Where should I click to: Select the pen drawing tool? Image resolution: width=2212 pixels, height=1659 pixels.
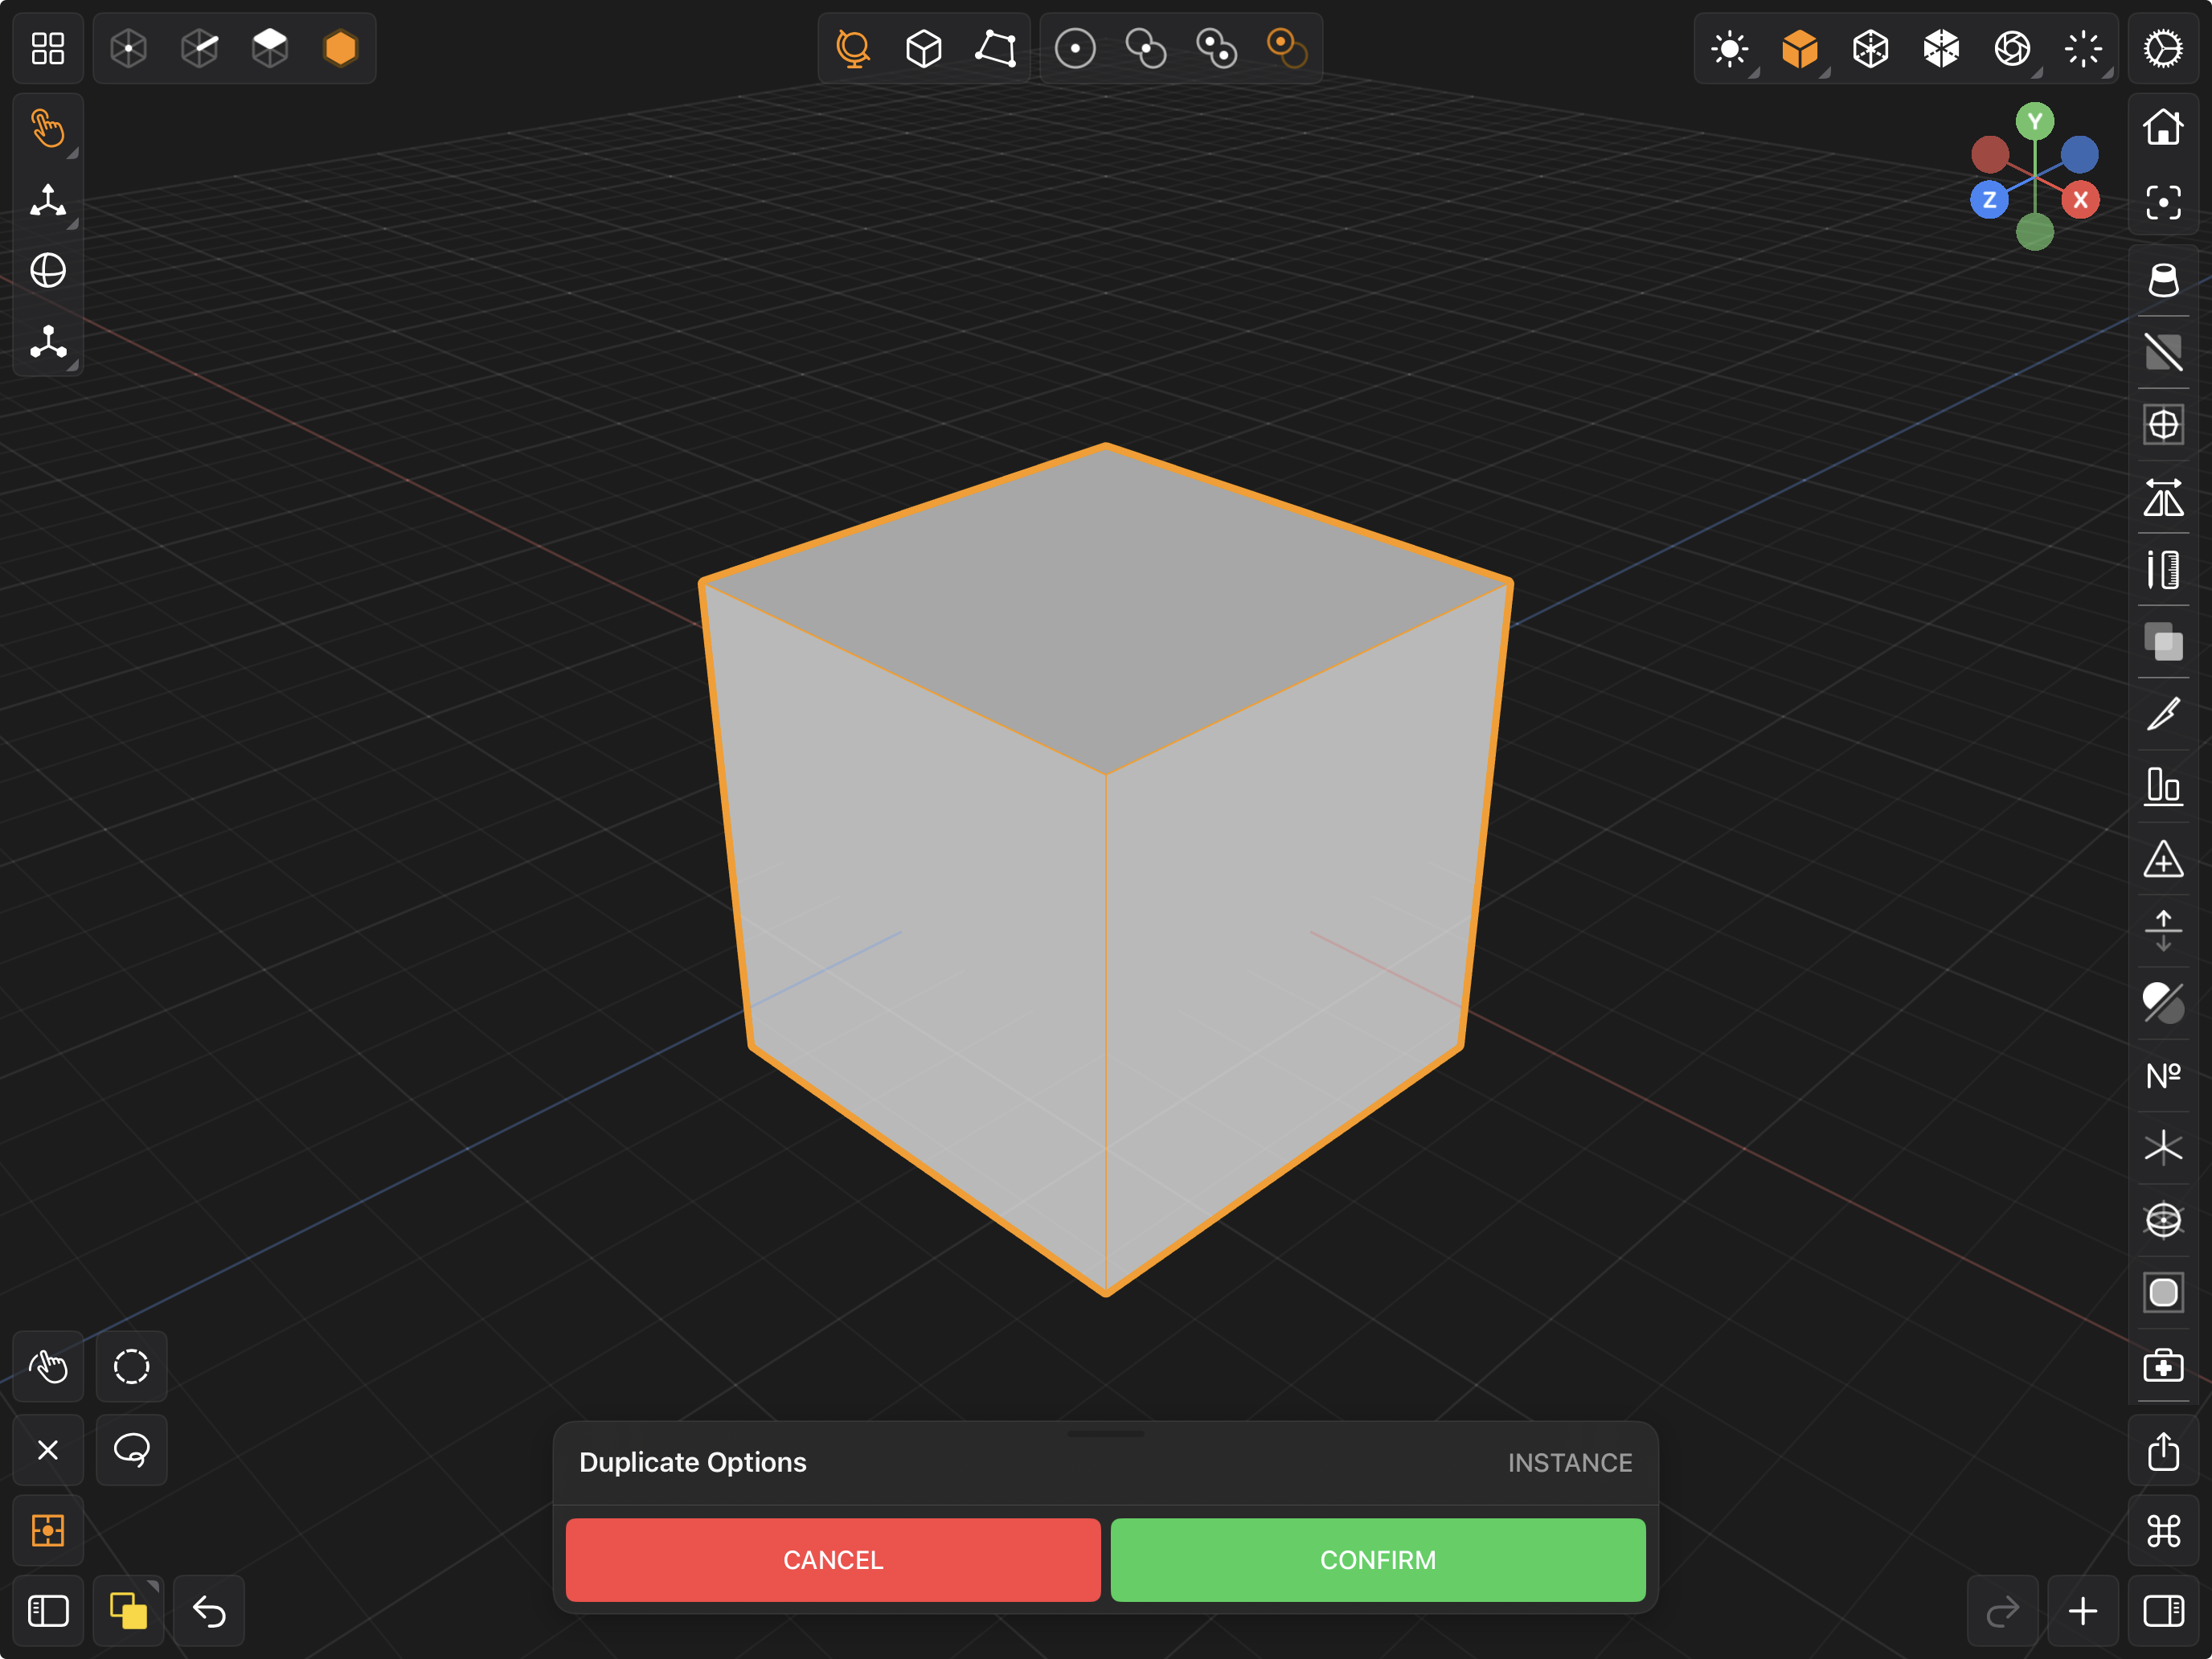tap(2164, 714)
